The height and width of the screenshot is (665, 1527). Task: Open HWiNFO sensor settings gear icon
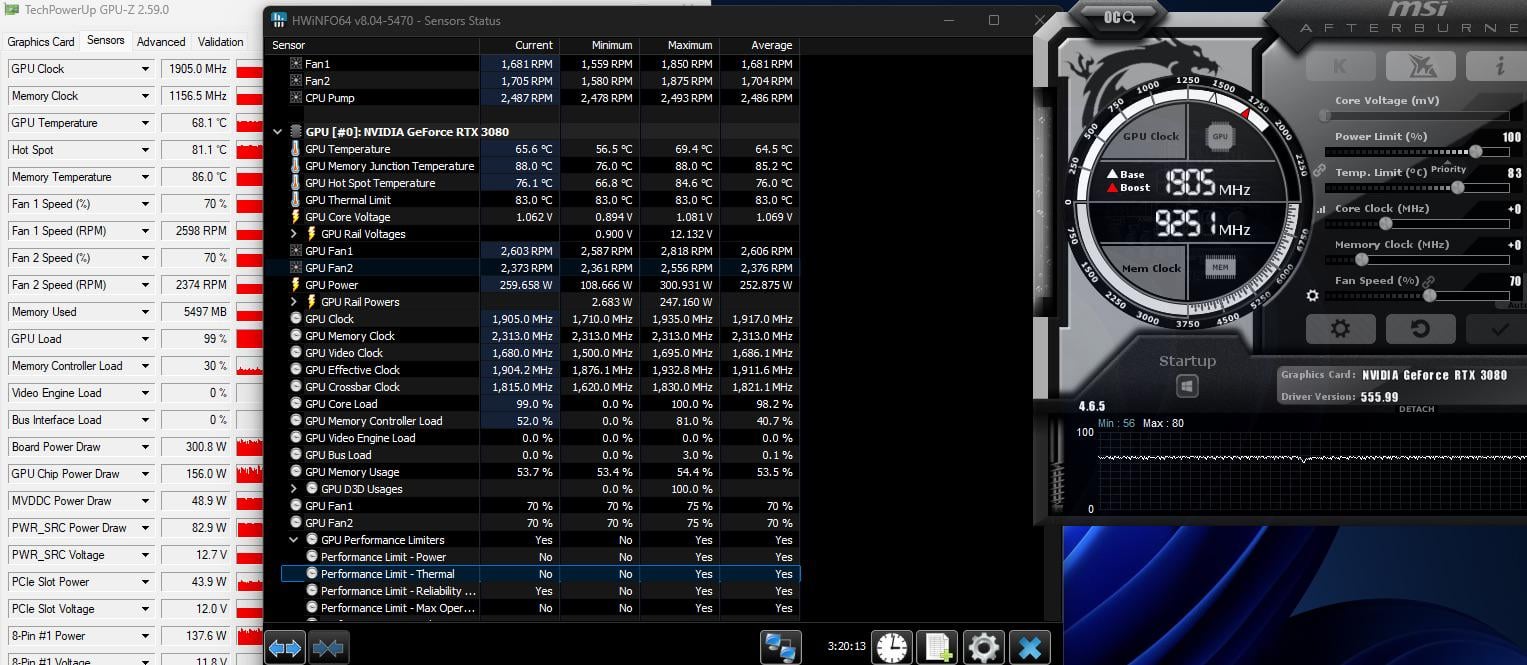point(983,648)
